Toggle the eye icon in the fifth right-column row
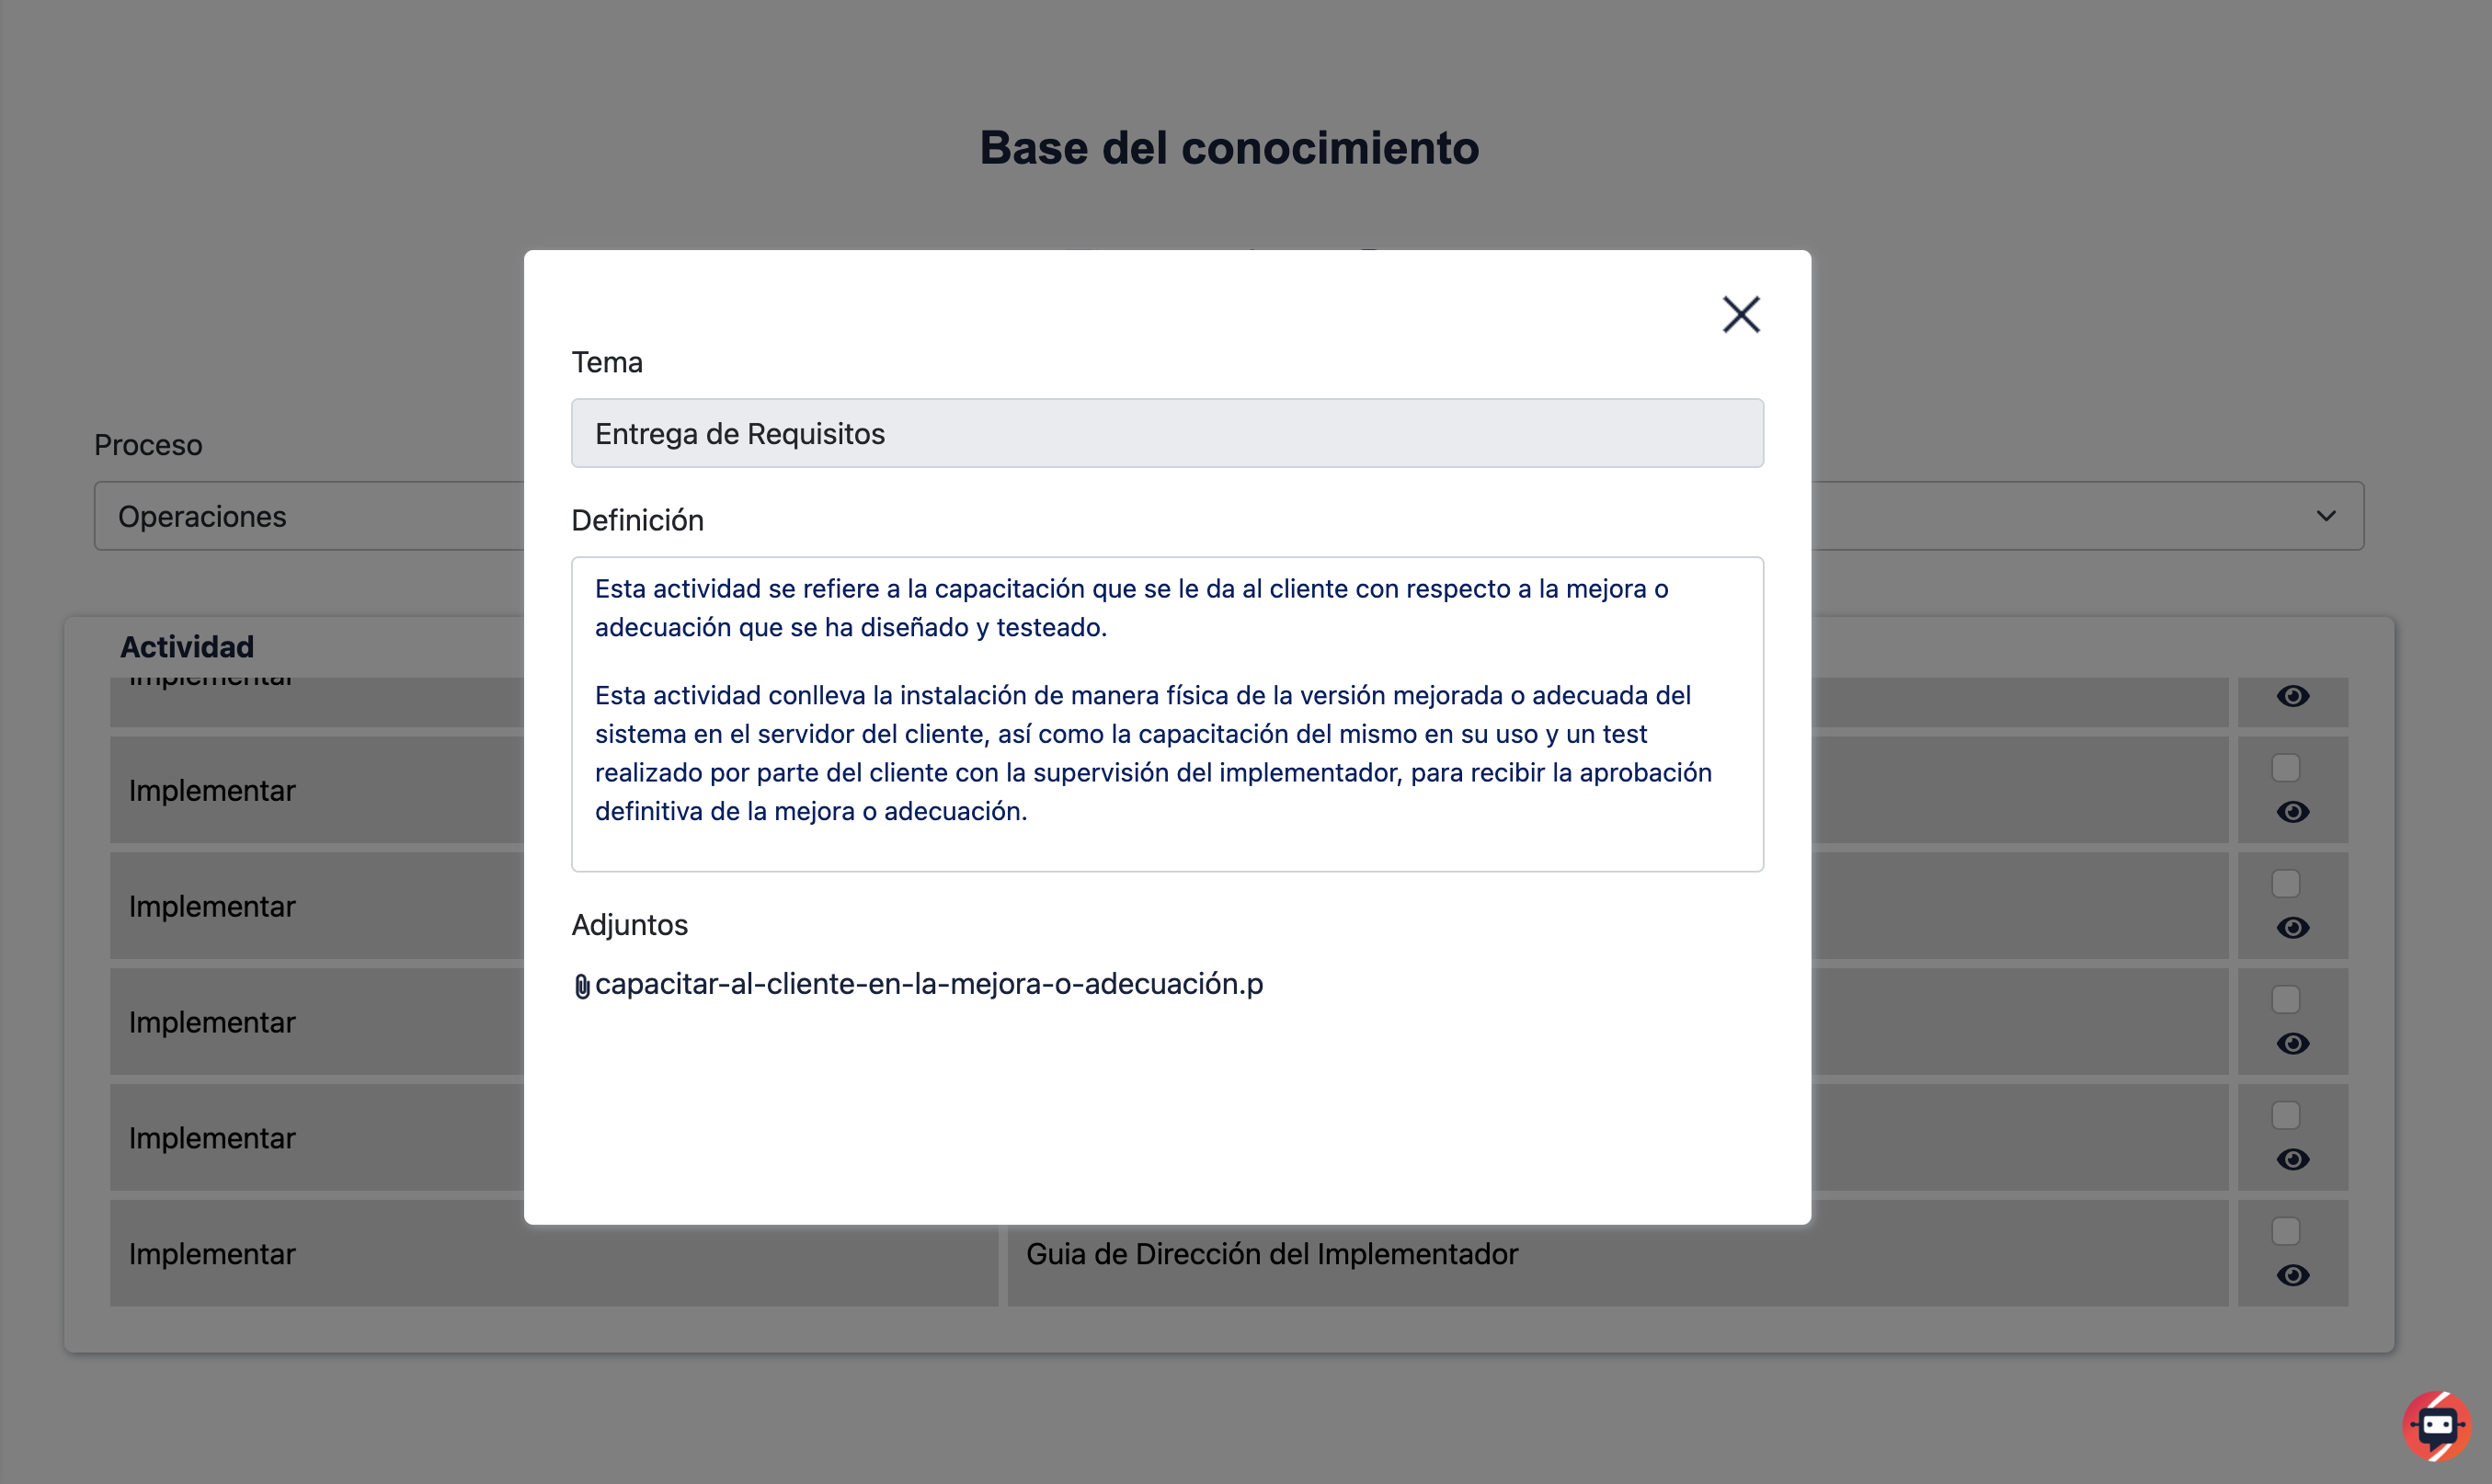Image resolution: width=2492 pixels, height=1484 pixels. (x=2294, y=1160)
